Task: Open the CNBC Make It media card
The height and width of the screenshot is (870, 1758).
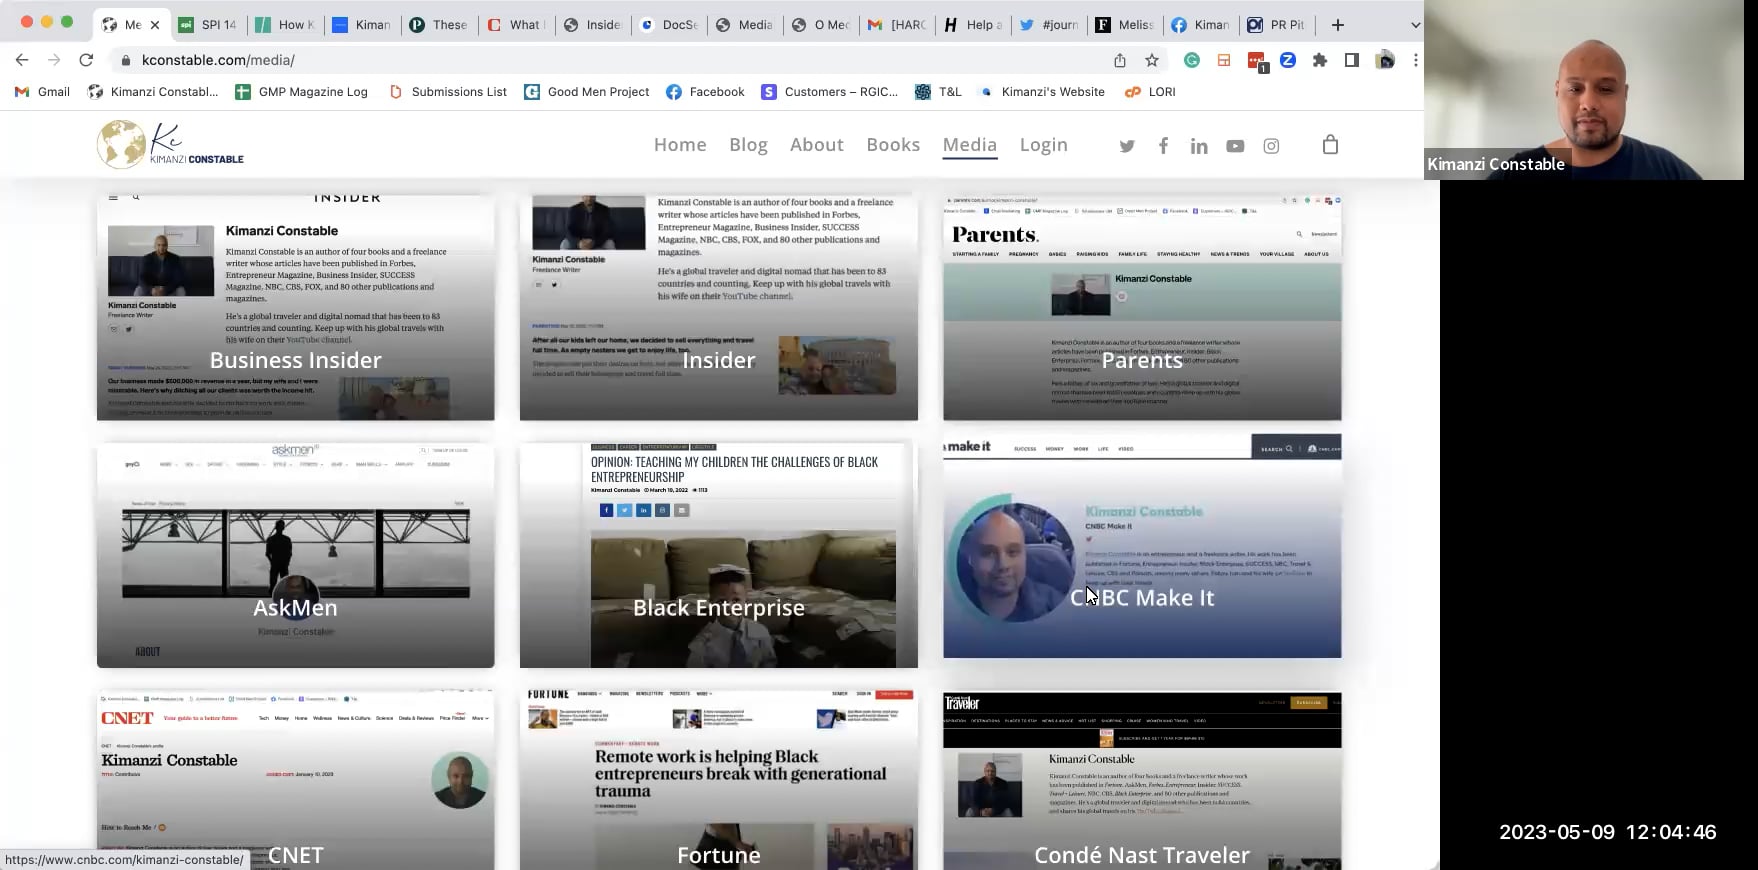Action: coord(1142,546)
